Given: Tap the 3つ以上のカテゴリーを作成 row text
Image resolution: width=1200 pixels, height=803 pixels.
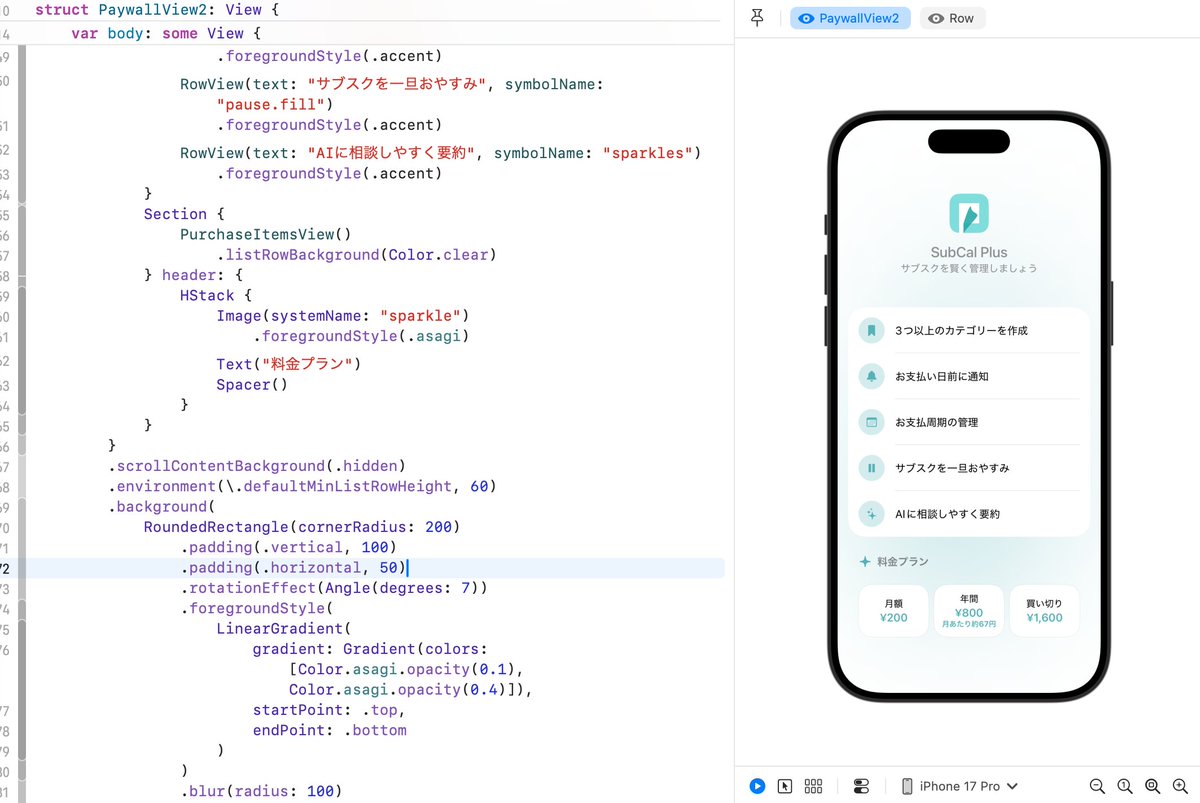Looking at the screenshot, I should tap(961, 330).
